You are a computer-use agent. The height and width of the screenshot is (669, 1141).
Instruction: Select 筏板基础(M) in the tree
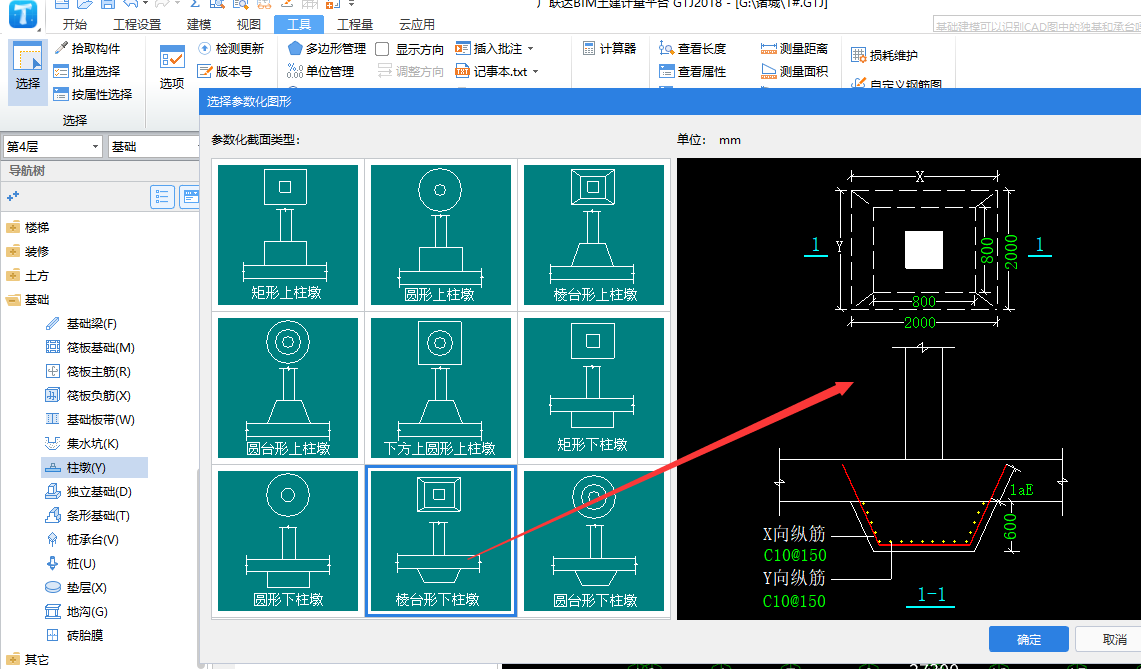(x=90, y=347)
